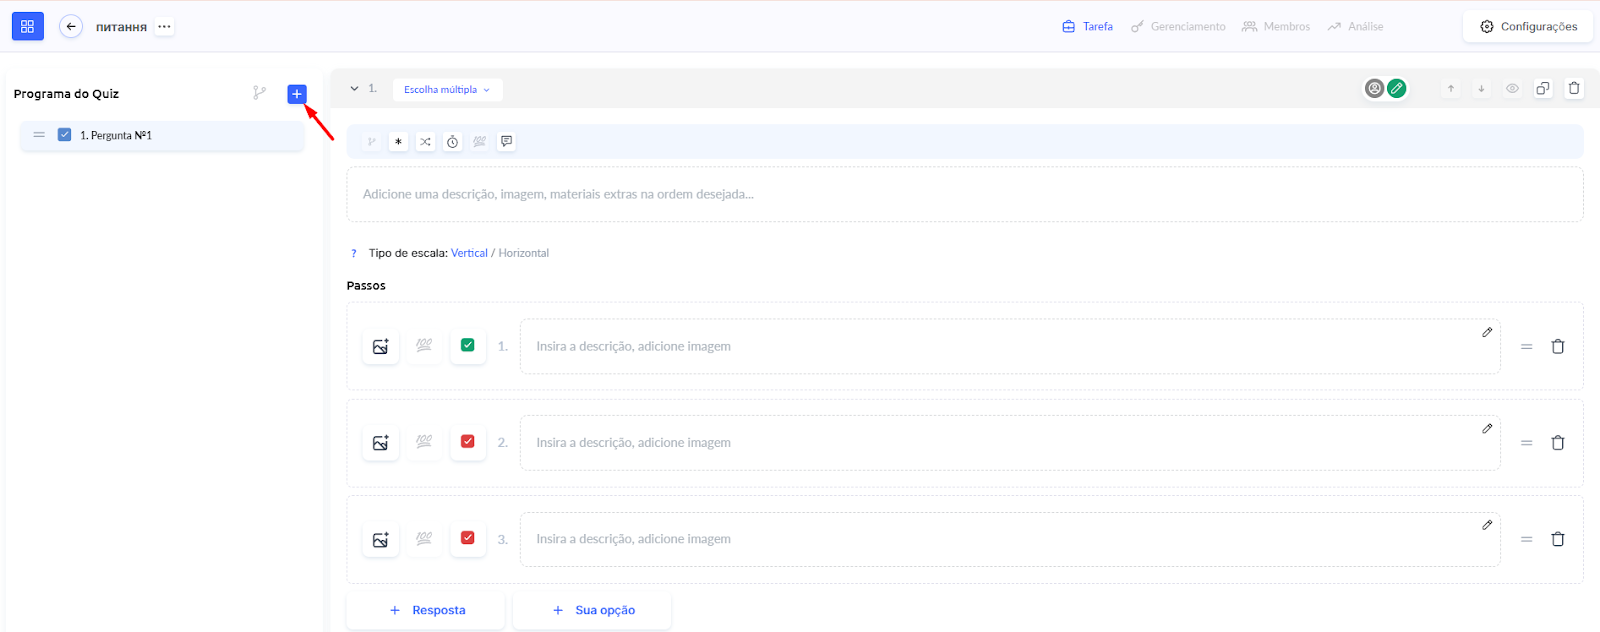Image resolution: width=1600 pixels, height=632 pixels.
Task: Toggle question visibility with the eye icon
Action: tap(1512, 88)
